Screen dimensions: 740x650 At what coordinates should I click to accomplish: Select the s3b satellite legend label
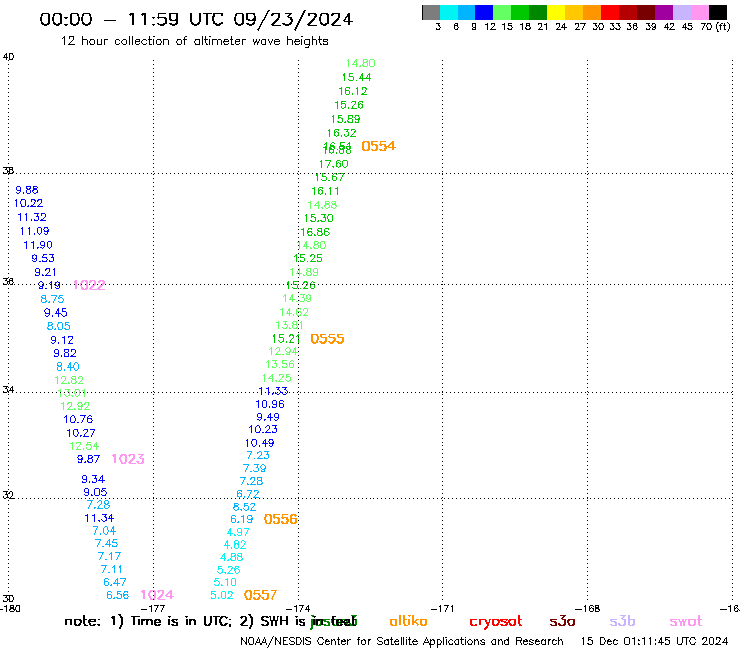(x=622, y=622)
